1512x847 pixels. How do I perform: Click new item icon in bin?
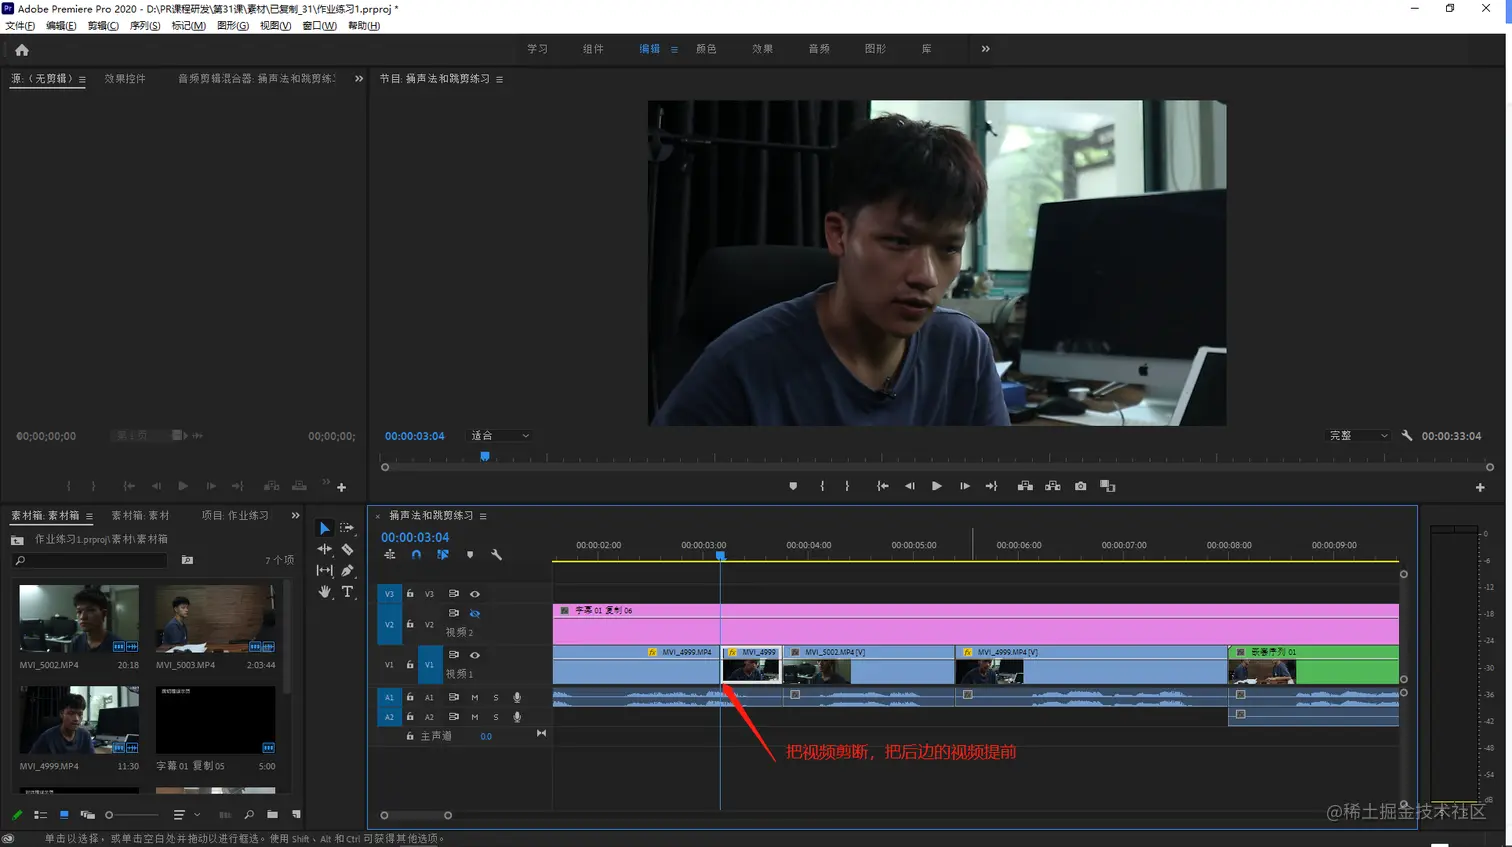point(296,815)
